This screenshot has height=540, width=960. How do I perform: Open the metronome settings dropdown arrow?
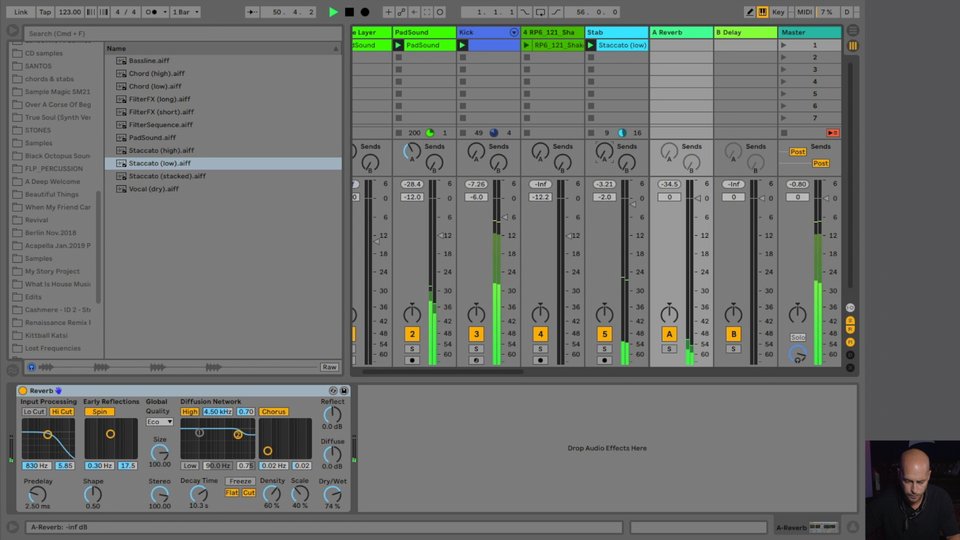[165, 12]
